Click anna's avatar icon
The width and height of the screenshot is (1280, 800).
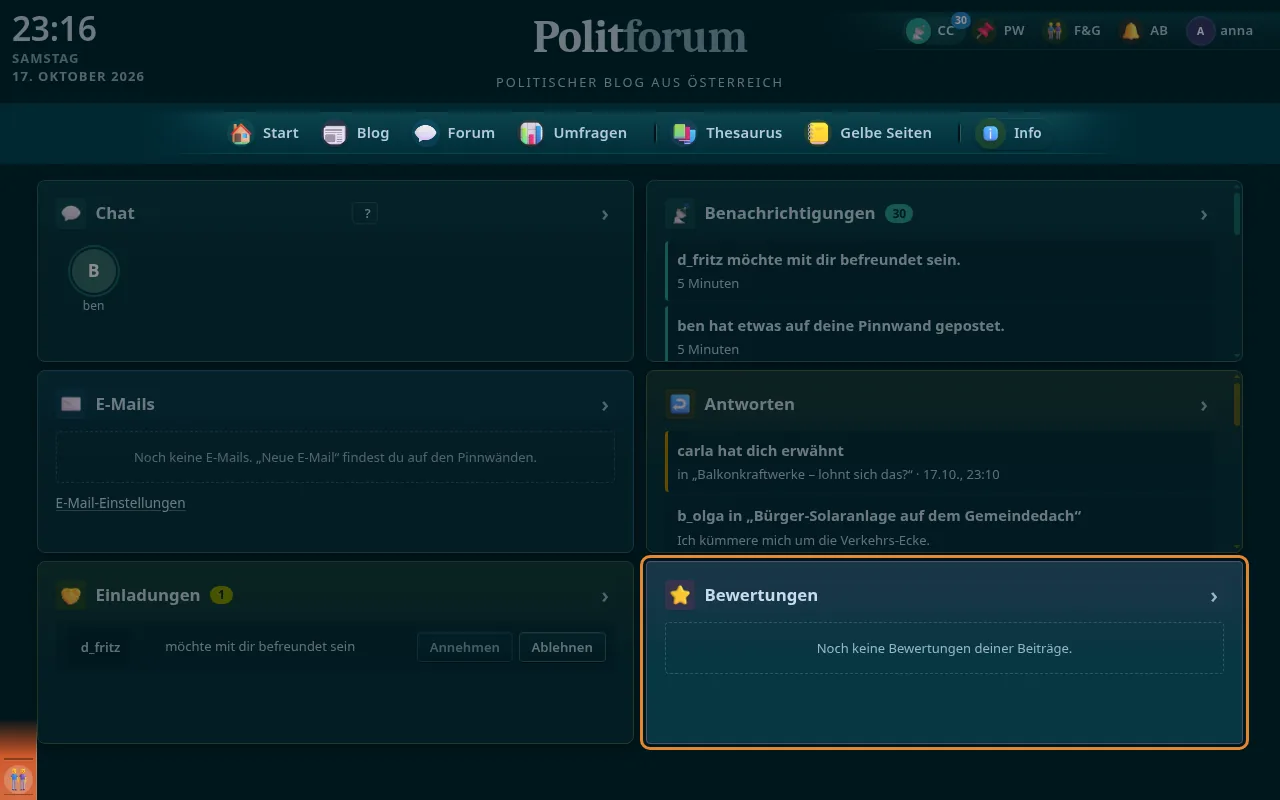[x=1200, y=31]
